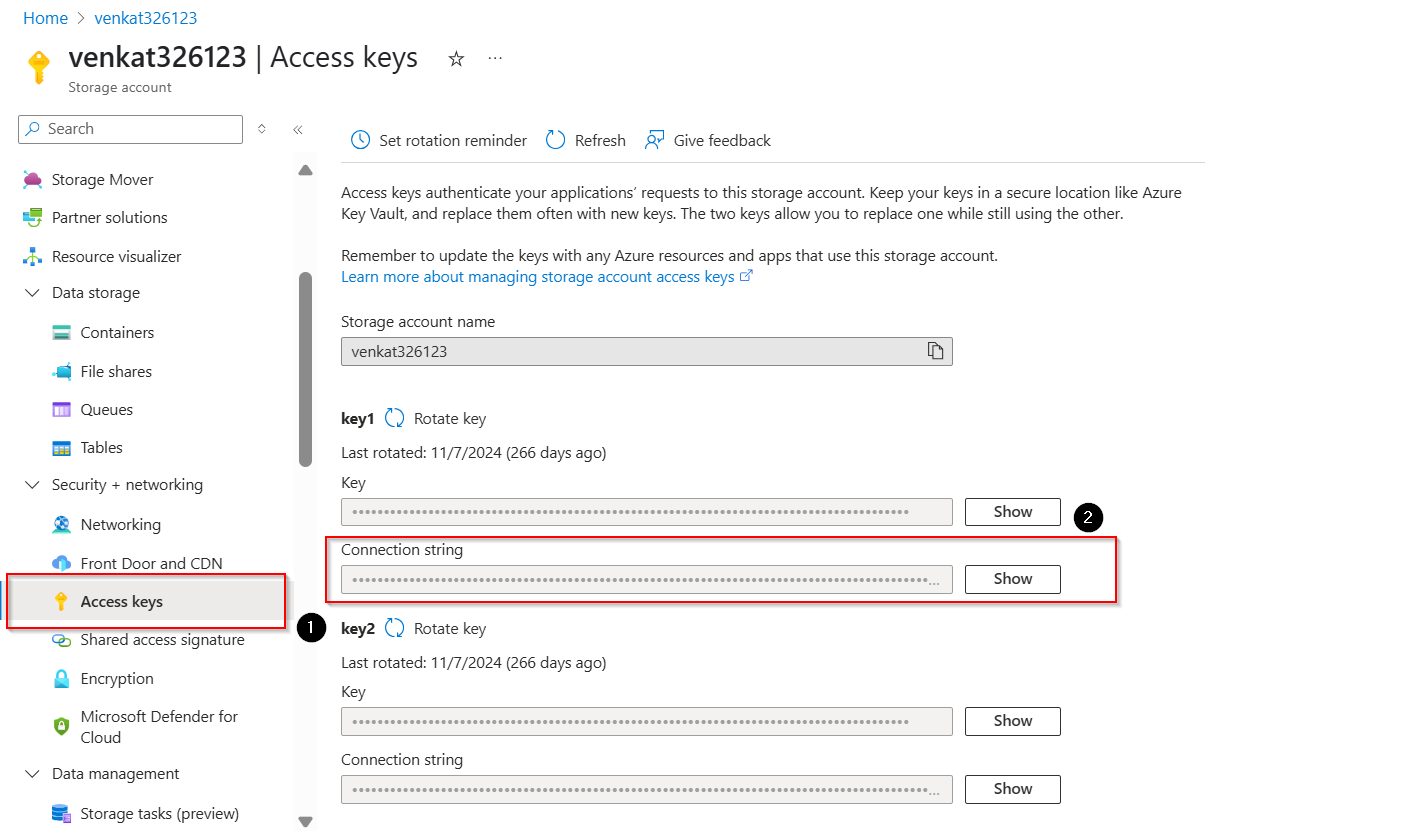Open Queues in sidebar
The image size is (1408, 831).
pyautogui.click(x=106, y=410)
